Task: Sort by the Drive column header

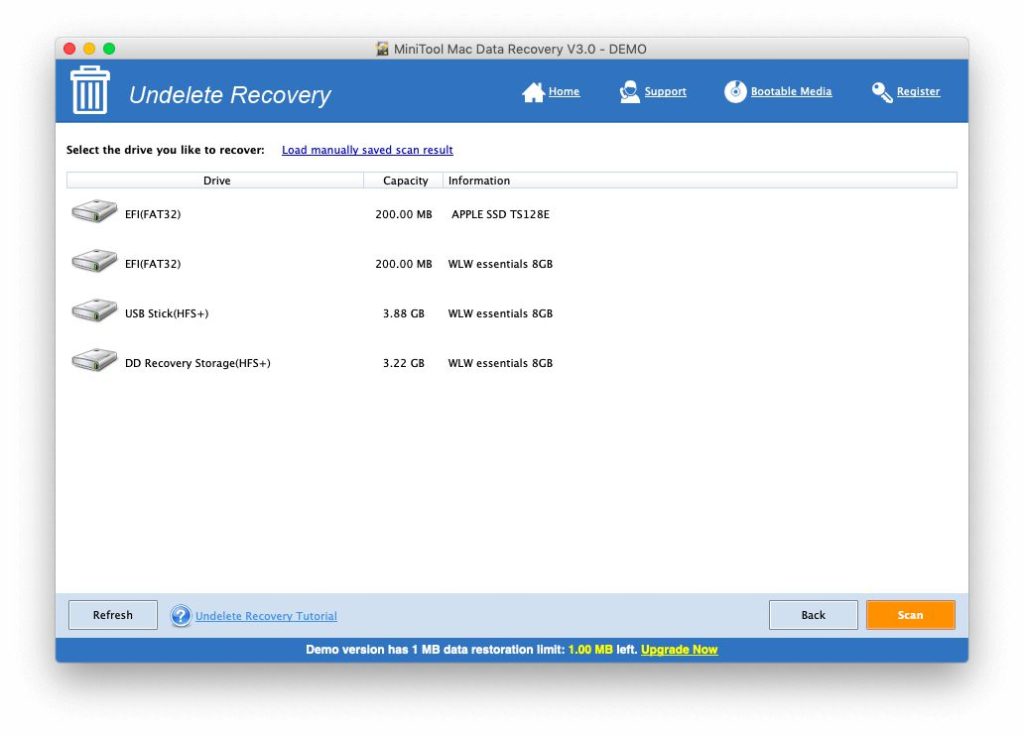Action: 216,180
